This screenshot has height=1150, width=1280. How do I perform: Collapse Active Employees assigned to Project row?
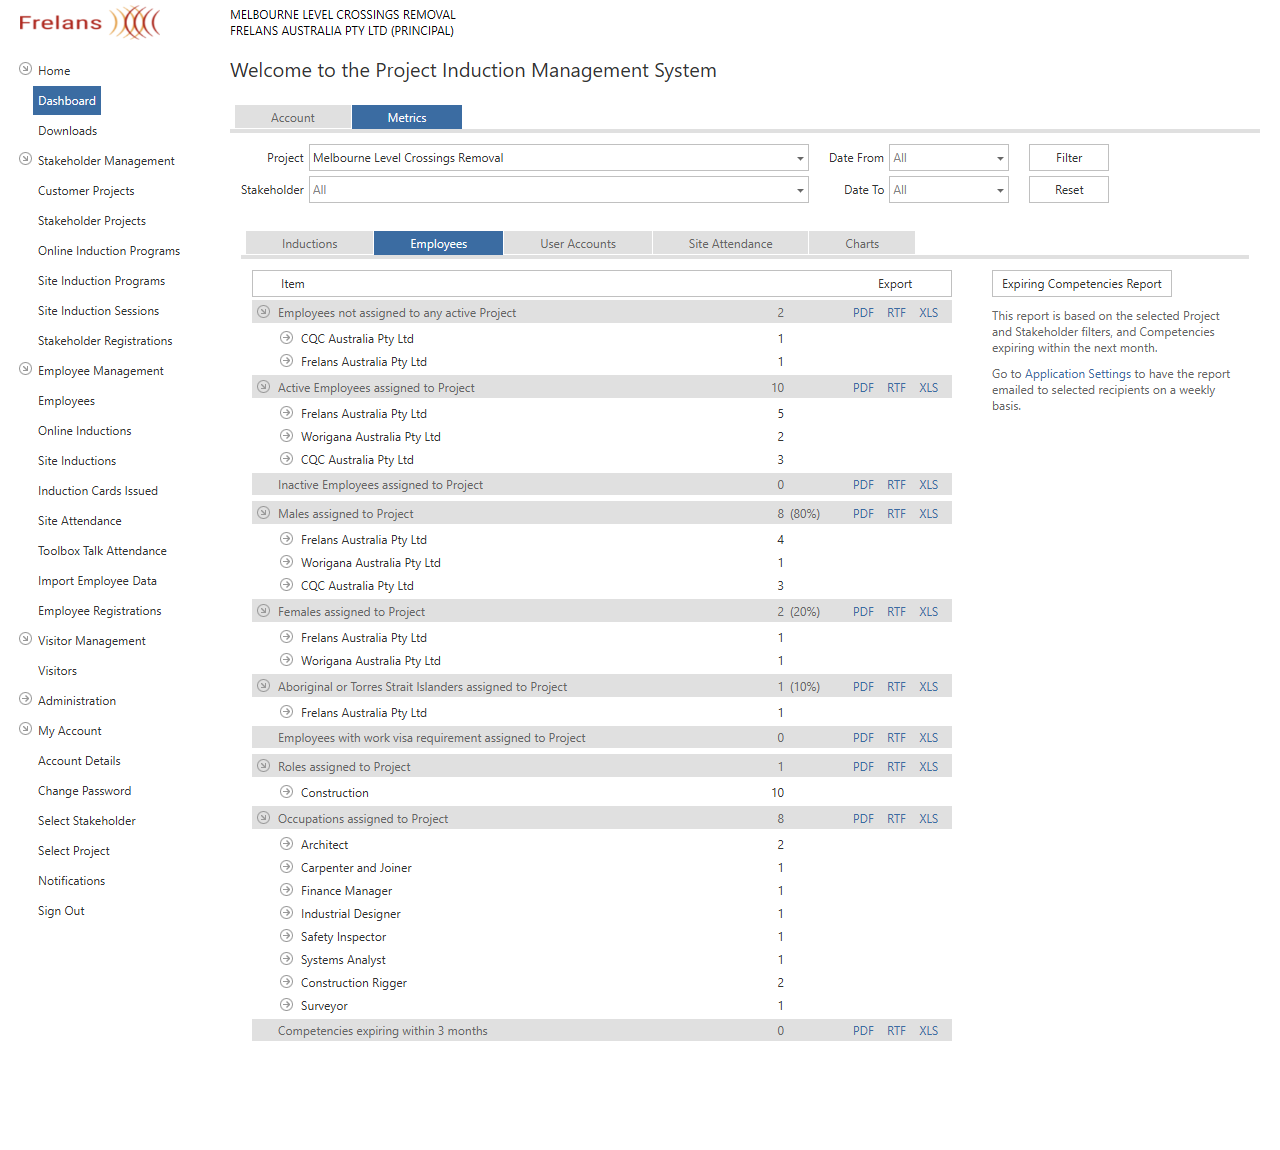(264, 387)
